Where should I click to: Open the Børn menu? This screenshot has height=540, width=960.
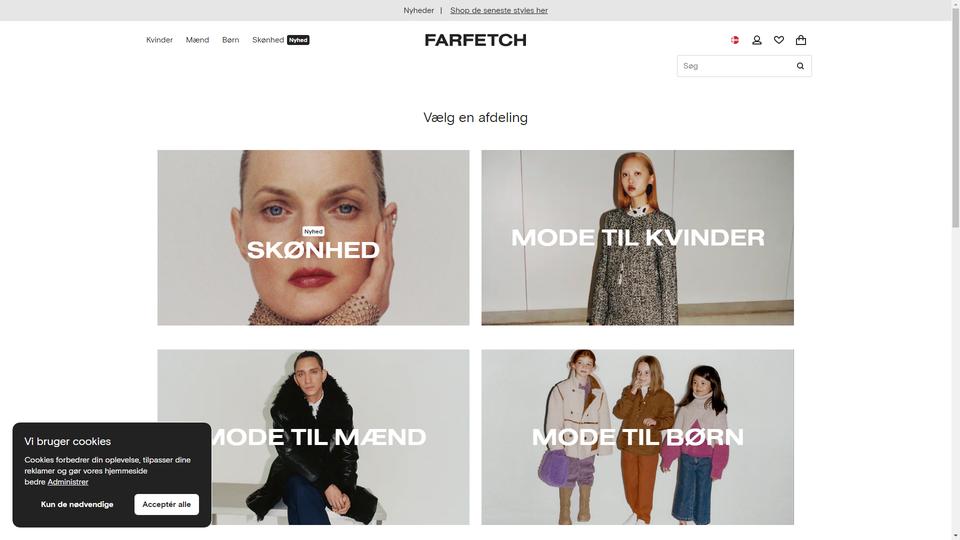(x=231, y=40)
